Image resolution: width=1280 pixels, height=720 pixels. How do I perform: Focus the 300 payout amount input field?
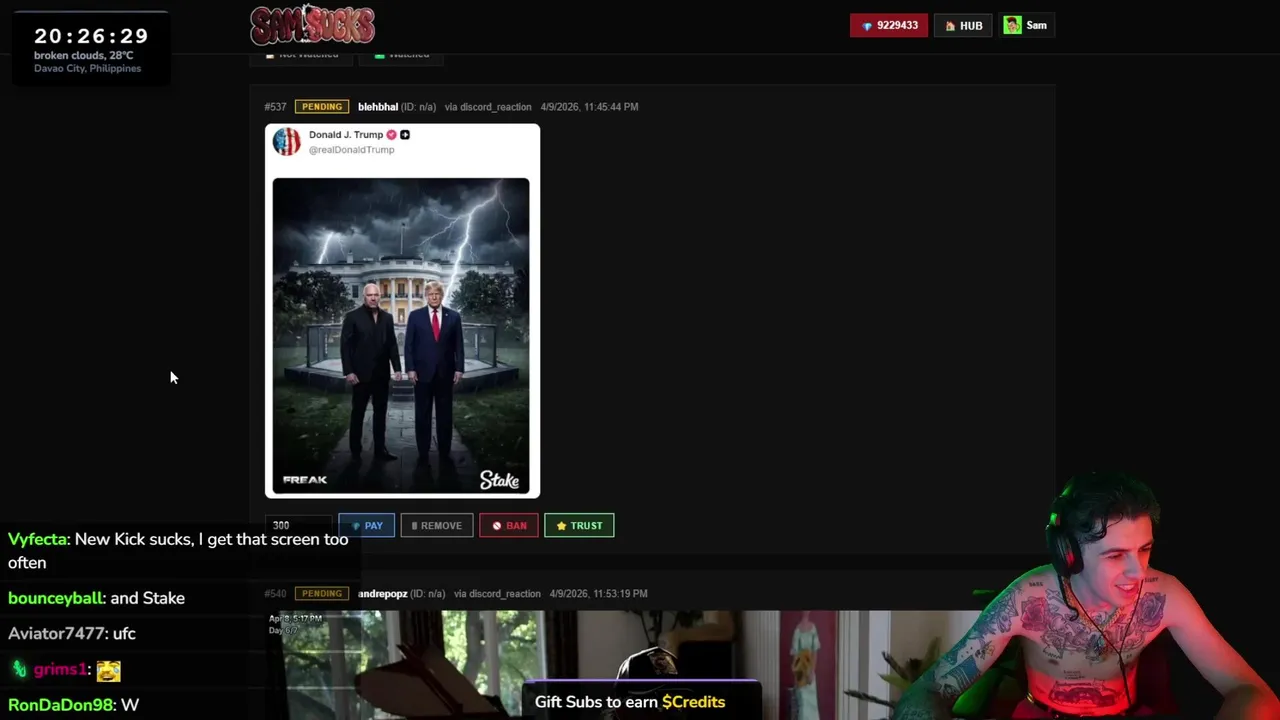[x=298, y=525]
